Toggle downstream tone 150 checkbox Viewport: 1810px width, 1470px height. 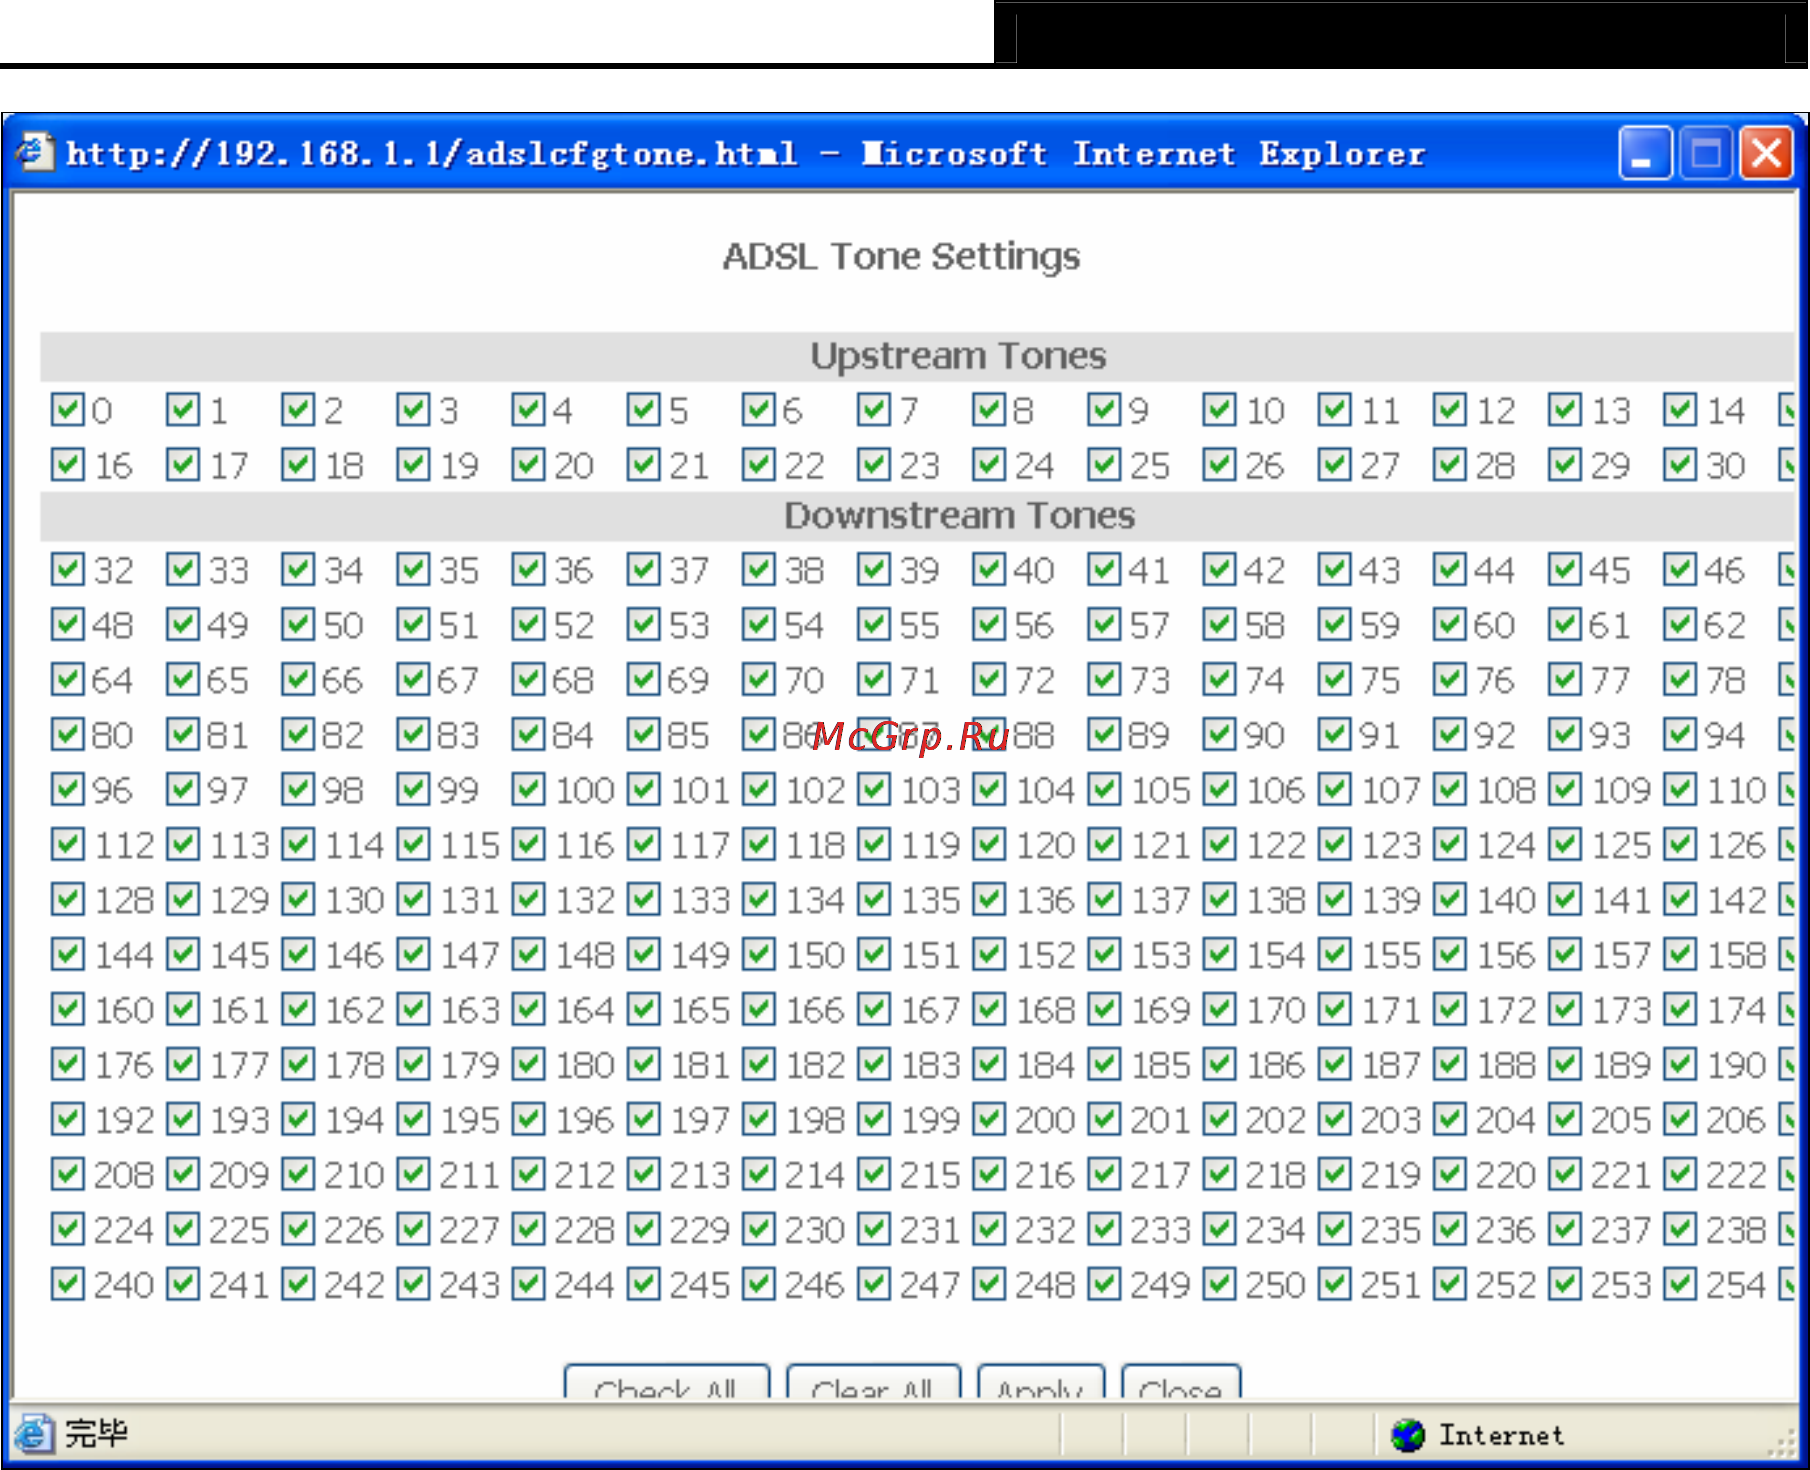759,954
